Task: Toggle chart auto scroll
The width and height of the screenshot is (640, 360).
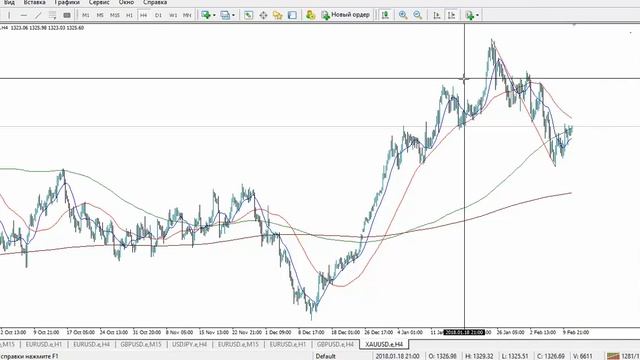Action: [437, 15]
